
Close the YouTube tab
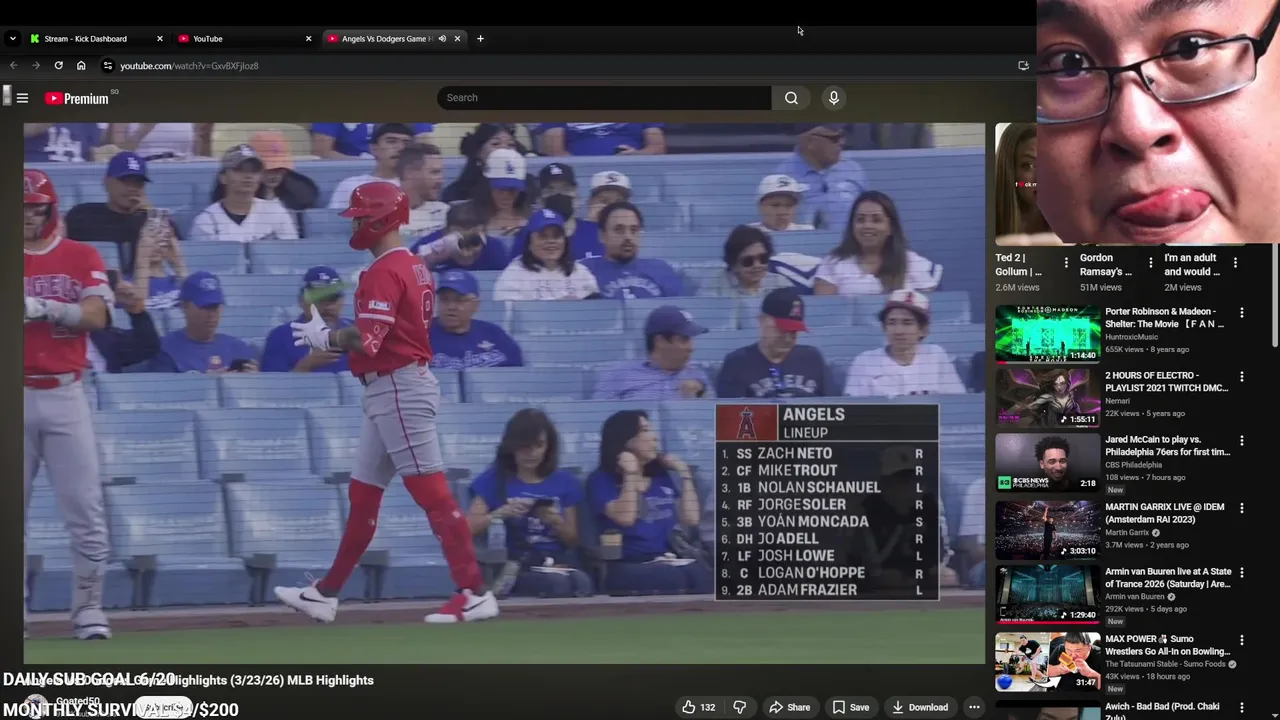(x=309, y=39)
